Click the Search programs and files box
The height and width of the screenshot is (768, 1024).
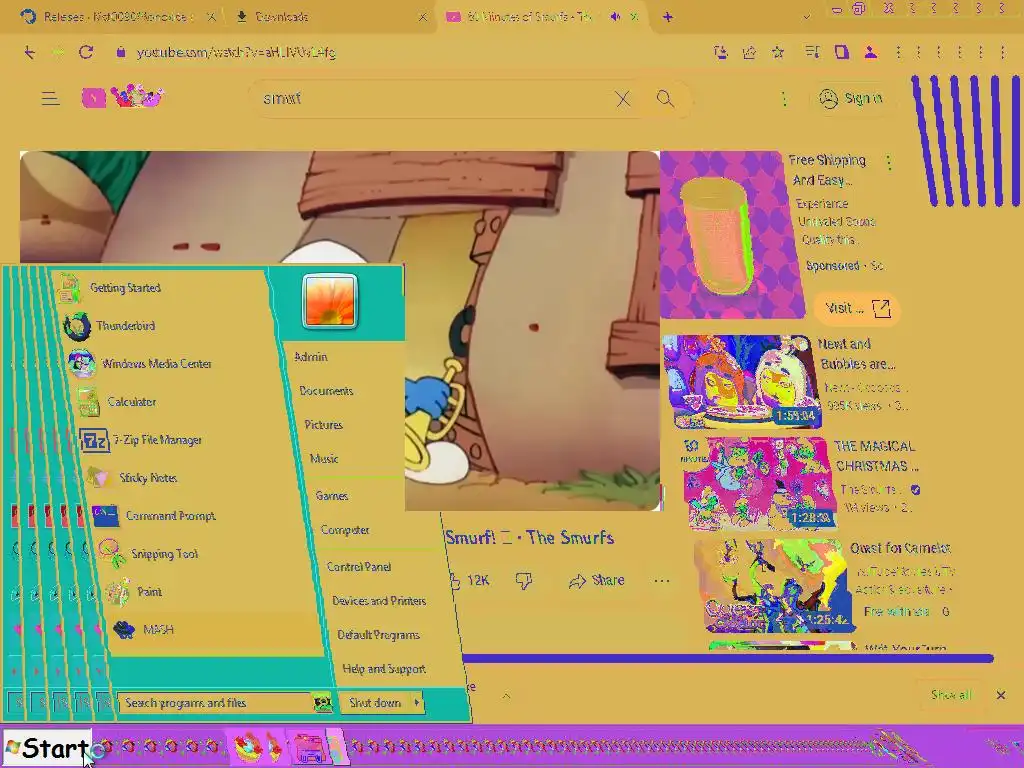tap(216, 703)
